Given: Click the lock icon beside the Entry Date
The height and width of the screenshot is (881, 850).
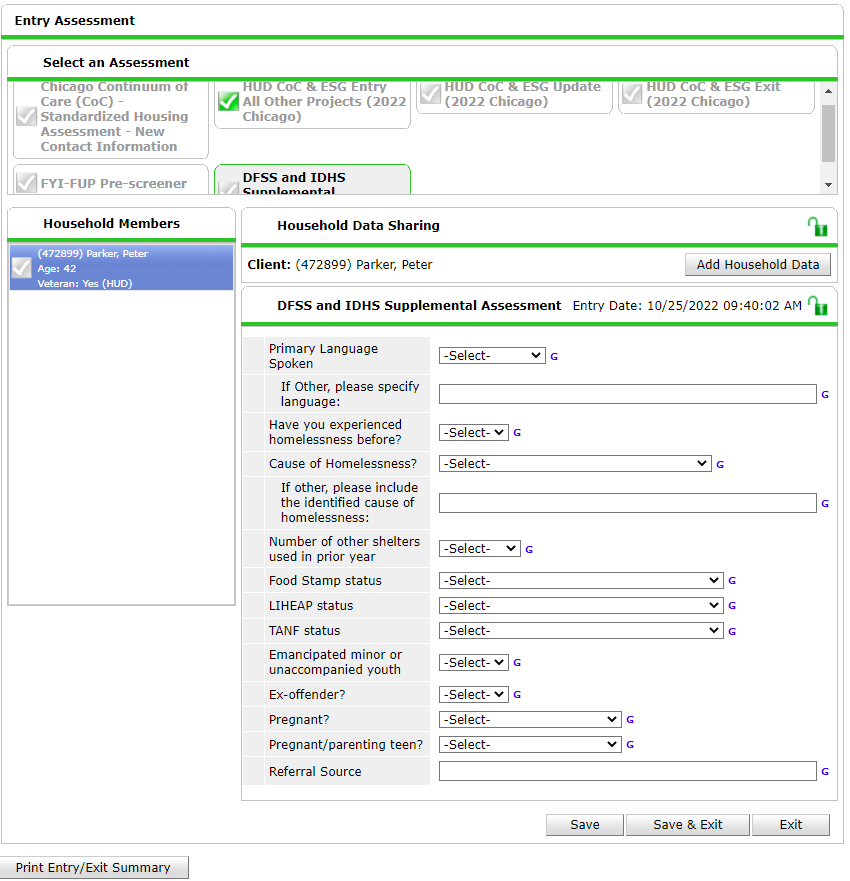Looking at the screenshot, I should point(817,306).
